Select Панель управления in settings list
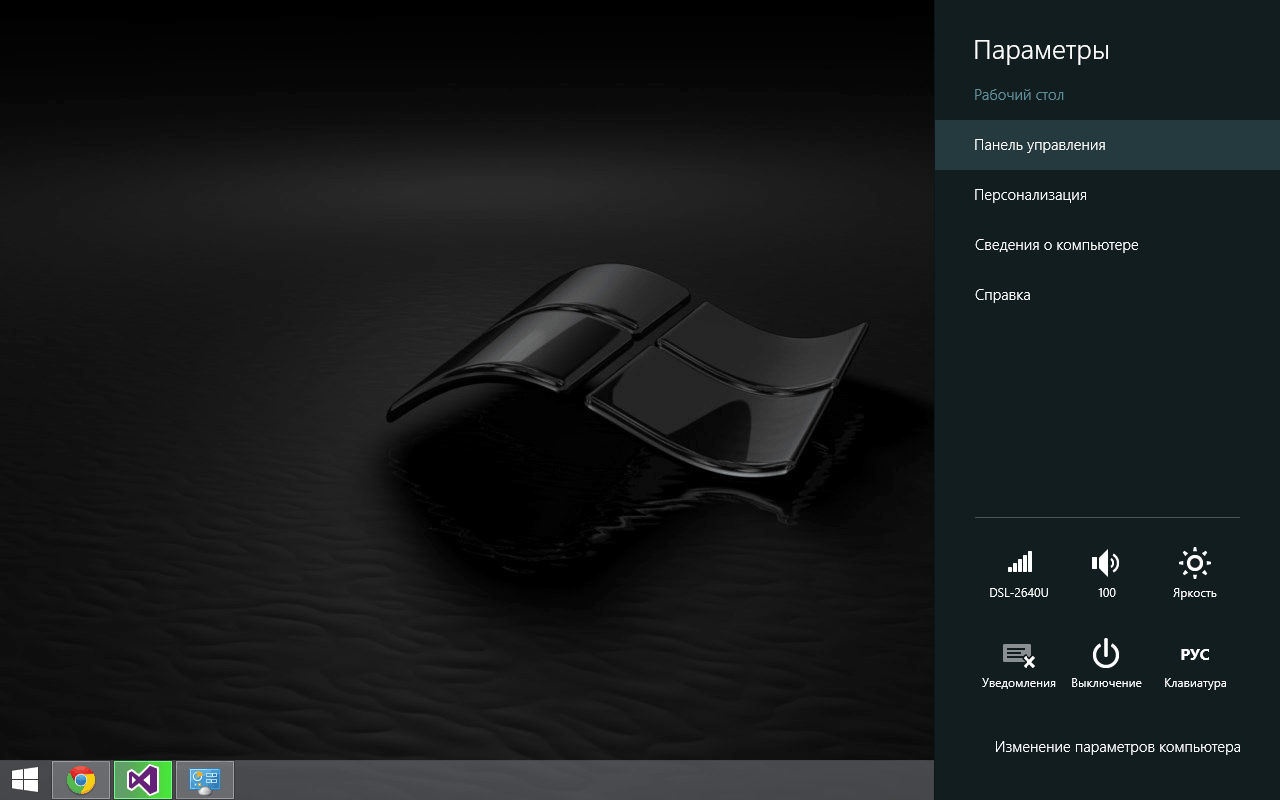The height and width of the screenshot is (800, 1280). [x=1040, y=145]
